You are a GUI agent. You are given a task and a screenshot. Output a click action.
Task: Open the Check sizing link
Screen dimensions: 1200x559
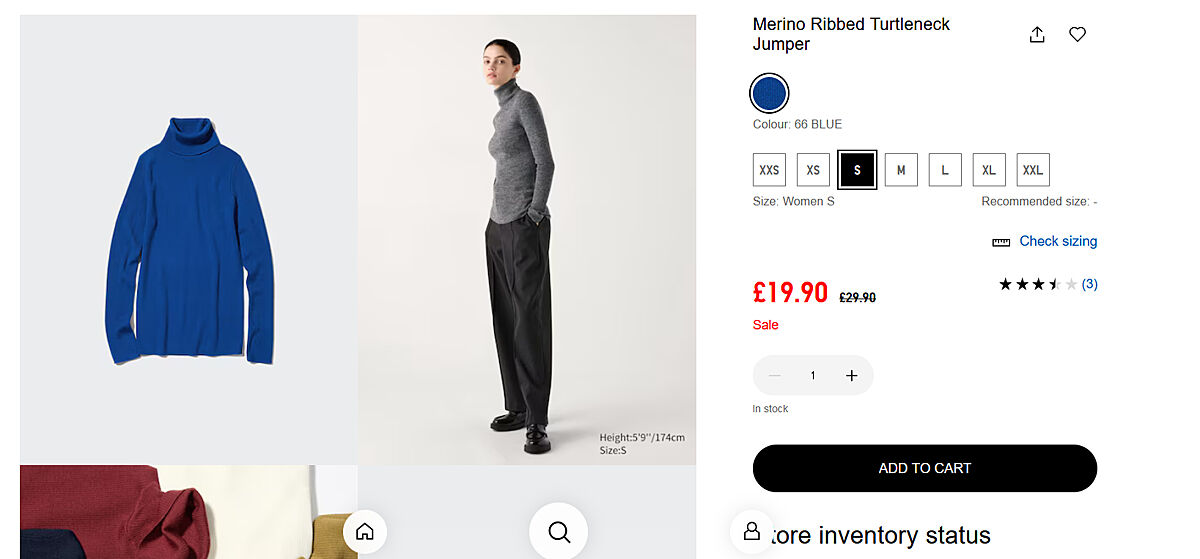[x=1058, y=241]
